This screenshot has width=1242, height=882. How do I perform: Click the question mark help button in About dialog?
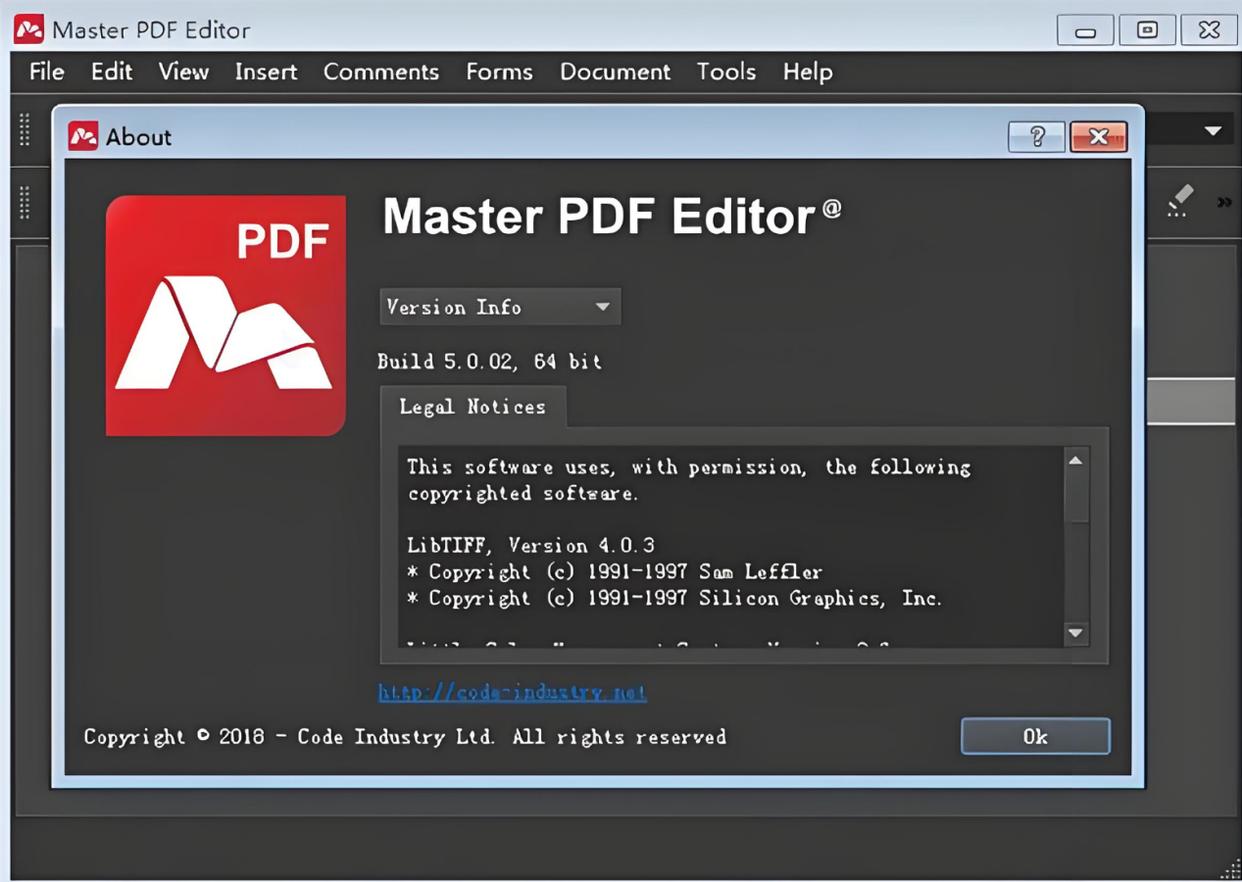click(1036, 137)
